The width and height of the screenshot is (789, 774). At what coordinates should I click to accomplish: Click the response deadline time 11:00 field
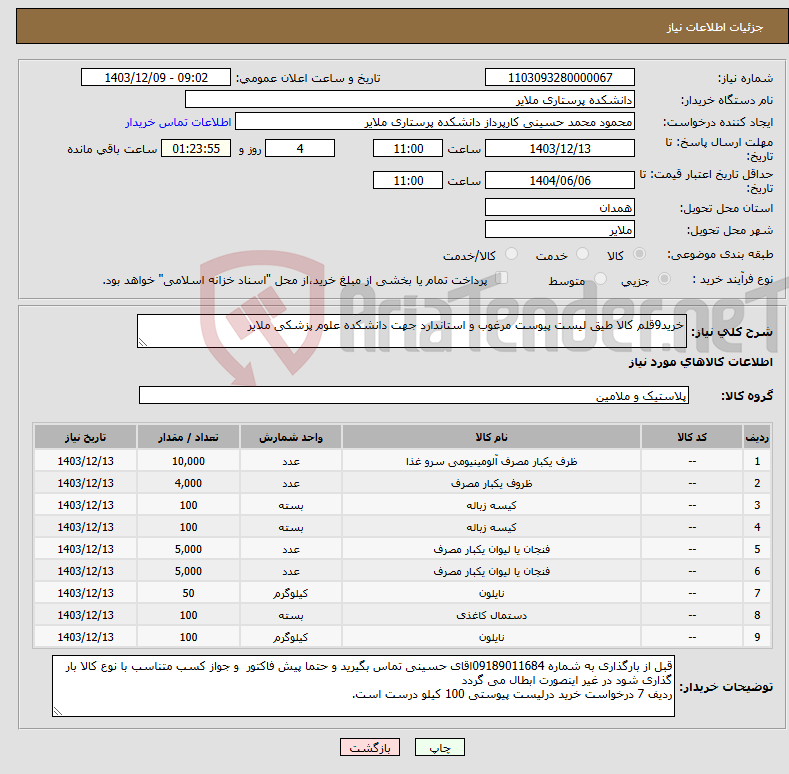point(408,148)
